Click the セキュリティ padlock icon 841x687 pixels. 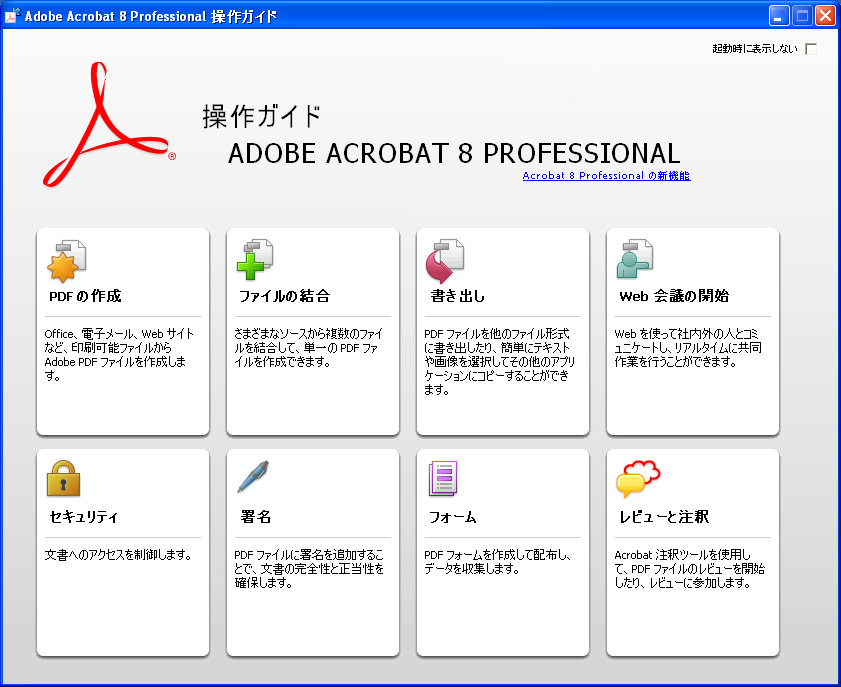(x=63, y=478)
